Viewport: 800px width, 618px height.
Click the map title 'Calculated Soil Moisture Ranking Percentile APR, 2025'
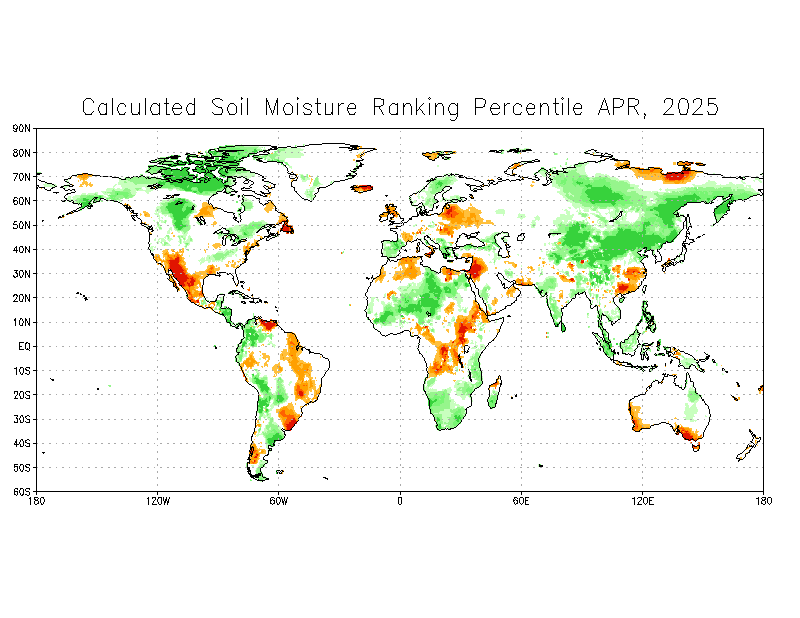[400, 108]
